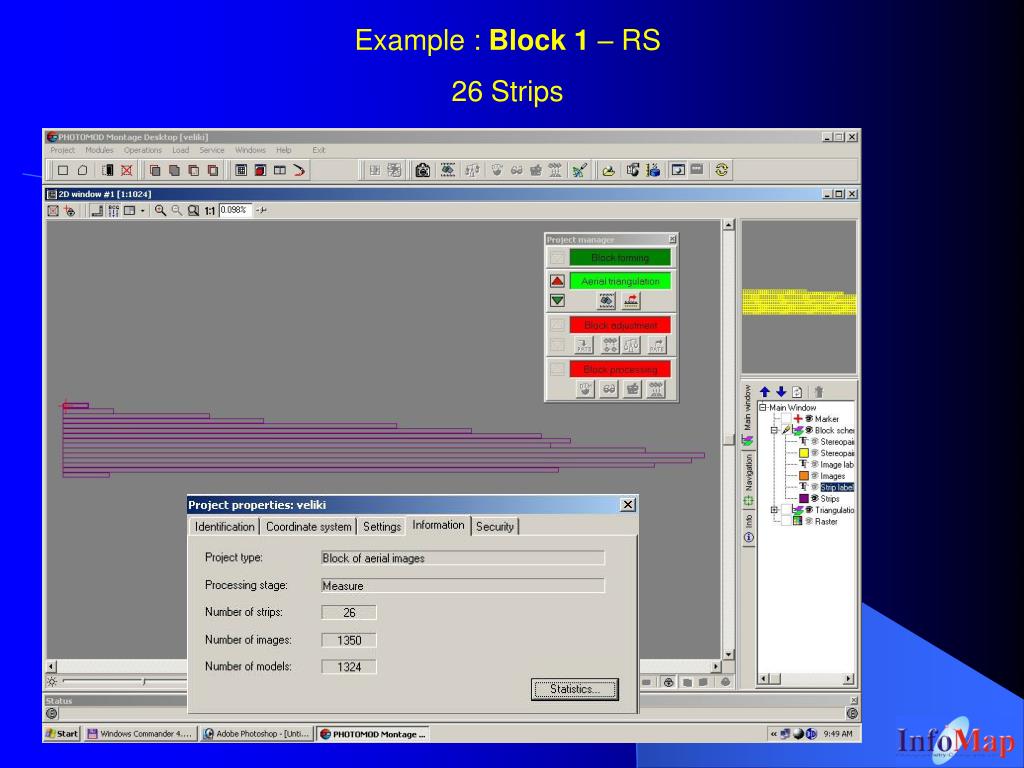Click the fit-to-window magnifier icon
The width and height of the screenshot is (1024, 768).
tap(193, 210)
